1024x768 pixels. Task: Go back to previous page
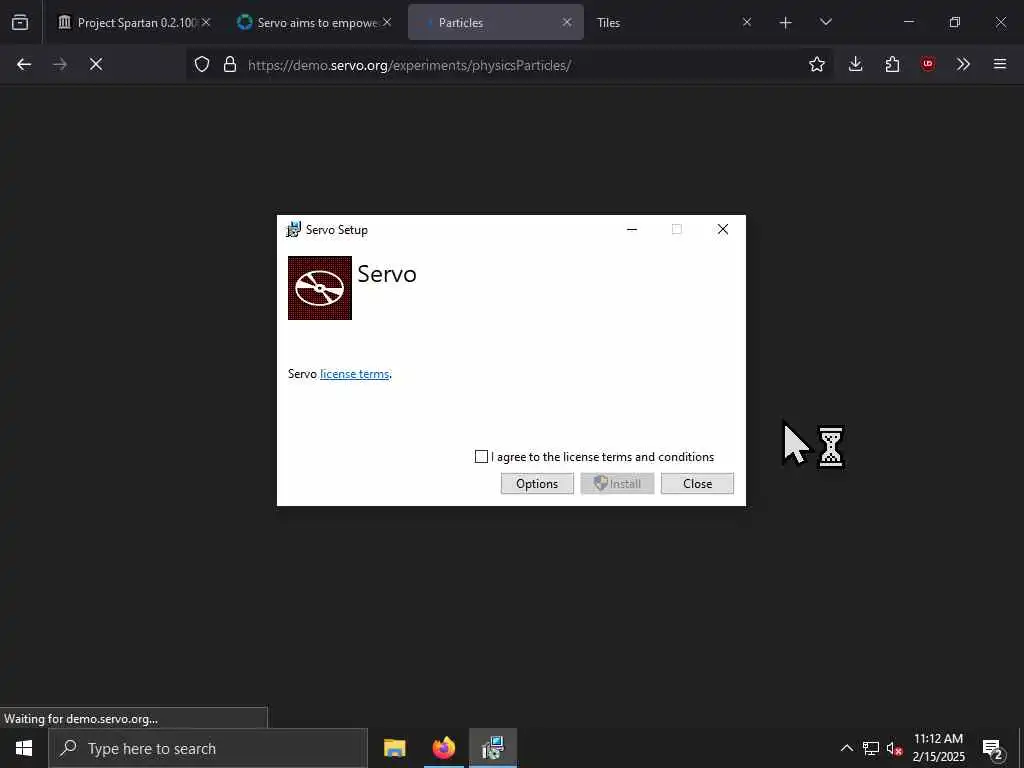[x=24, y=64]
